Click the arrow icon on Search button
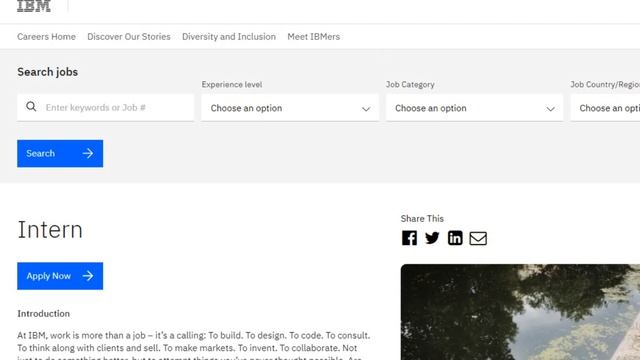640x360 pixels. [x=88, y=153]
